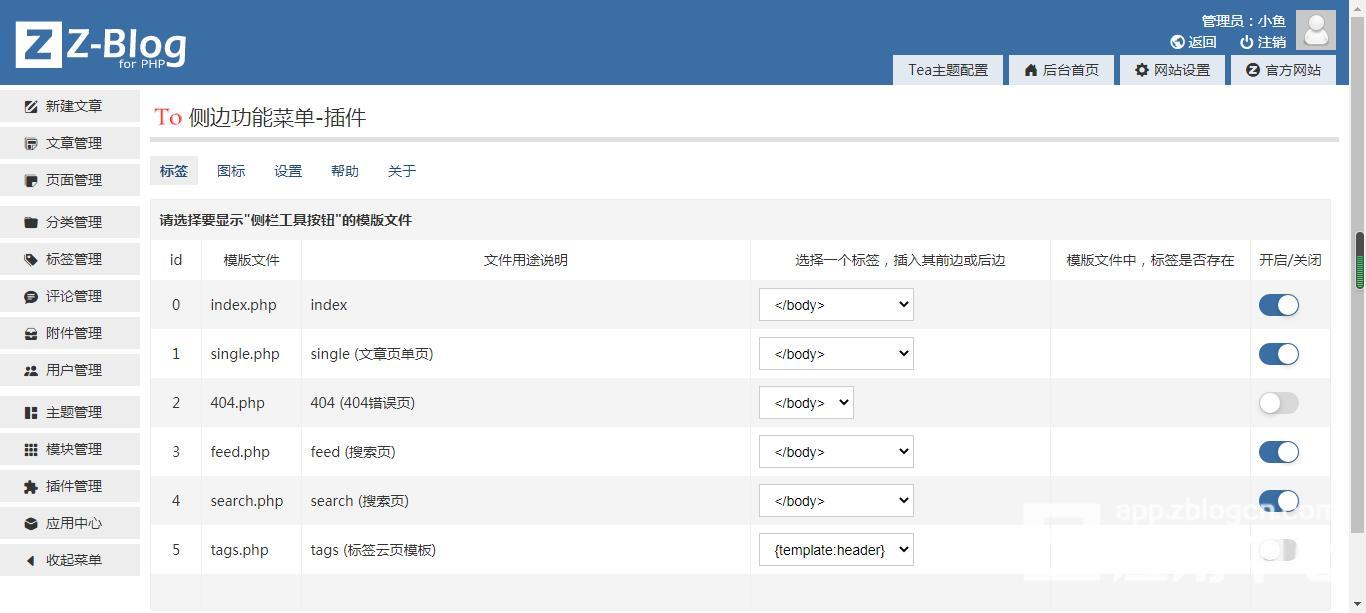The image size is (1366, 613).
Task: Open 网站设置 page
Action: pos(1172,70)
